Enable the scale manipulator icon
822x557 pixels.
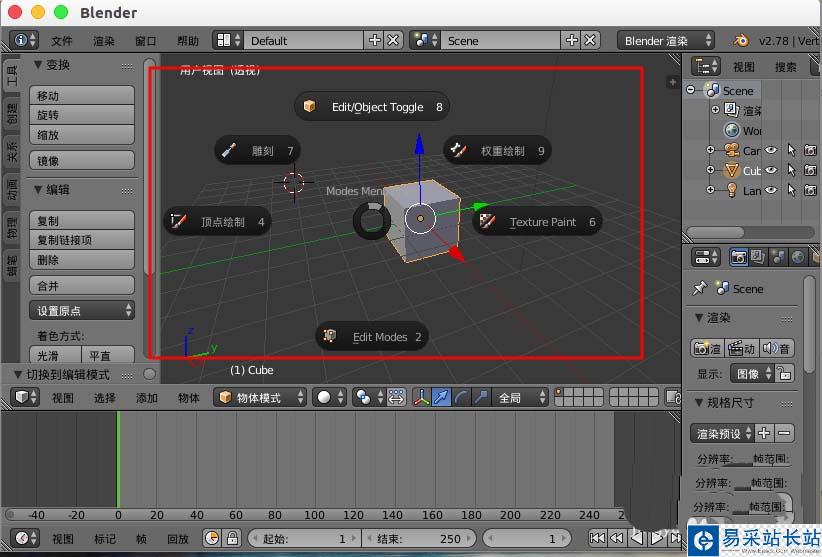(x=481, y=397)
